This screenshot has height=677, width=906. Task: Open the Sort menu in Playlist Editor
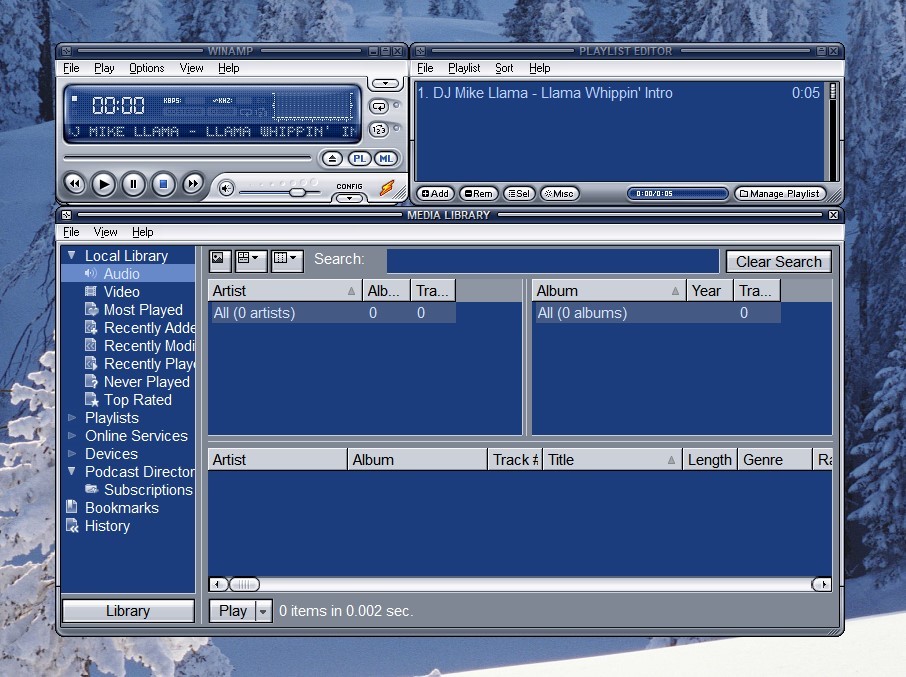tap(504, 68)
